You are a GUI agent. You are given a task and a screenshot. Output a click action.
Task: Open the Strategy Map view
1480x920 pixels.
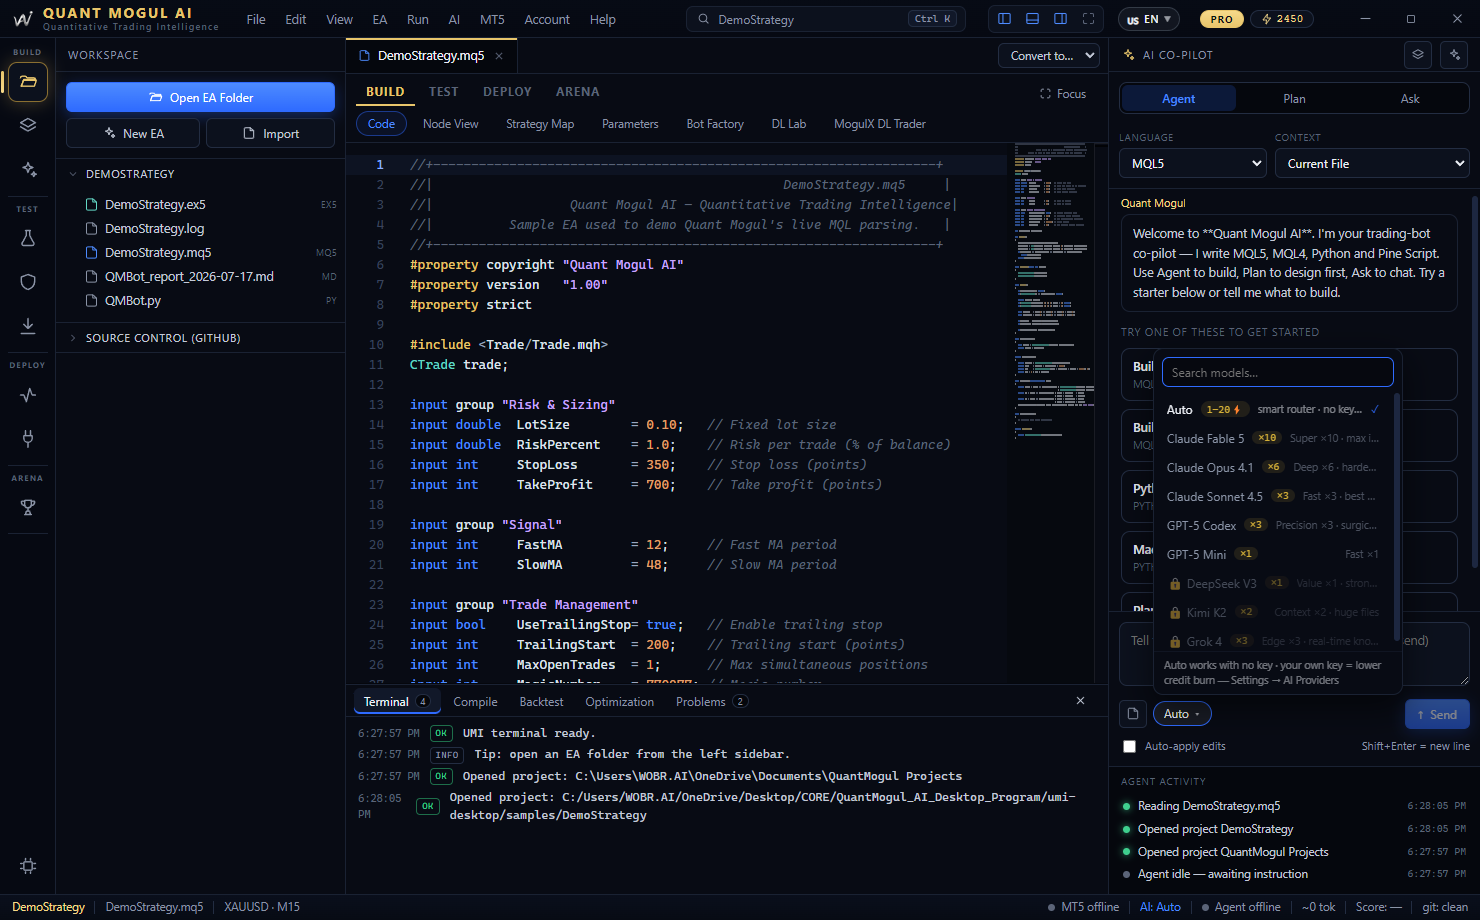point(540,124)
